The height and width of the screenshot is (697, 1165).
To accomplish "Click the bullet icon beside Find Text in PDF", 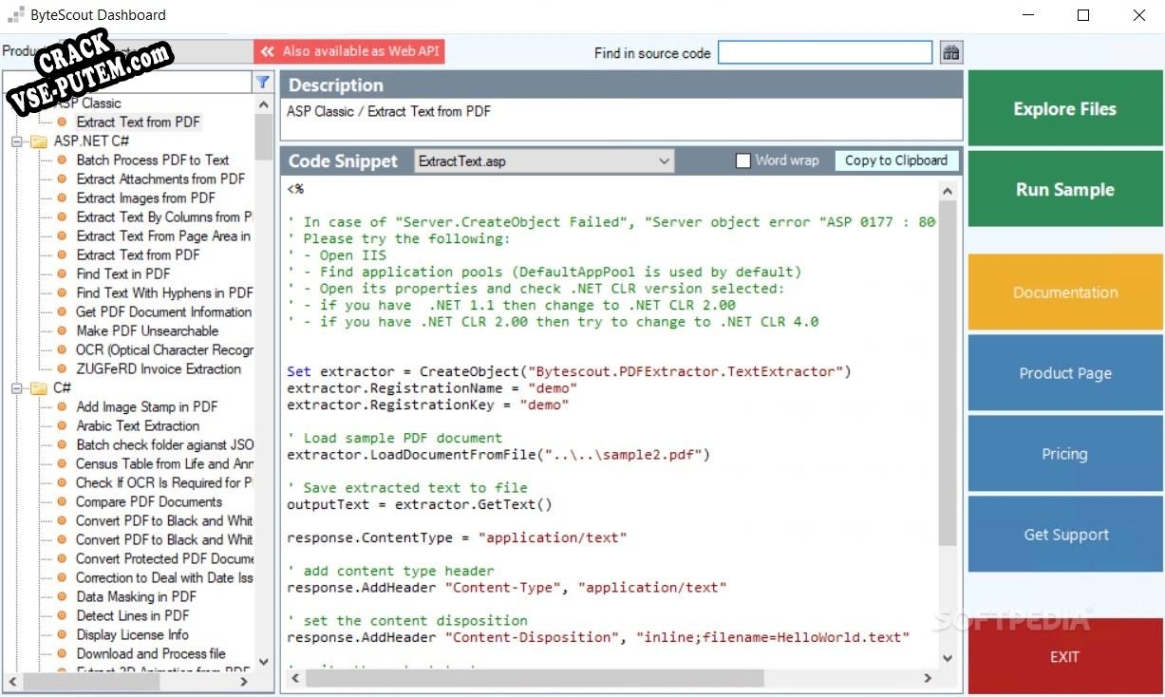I will 62,273.
